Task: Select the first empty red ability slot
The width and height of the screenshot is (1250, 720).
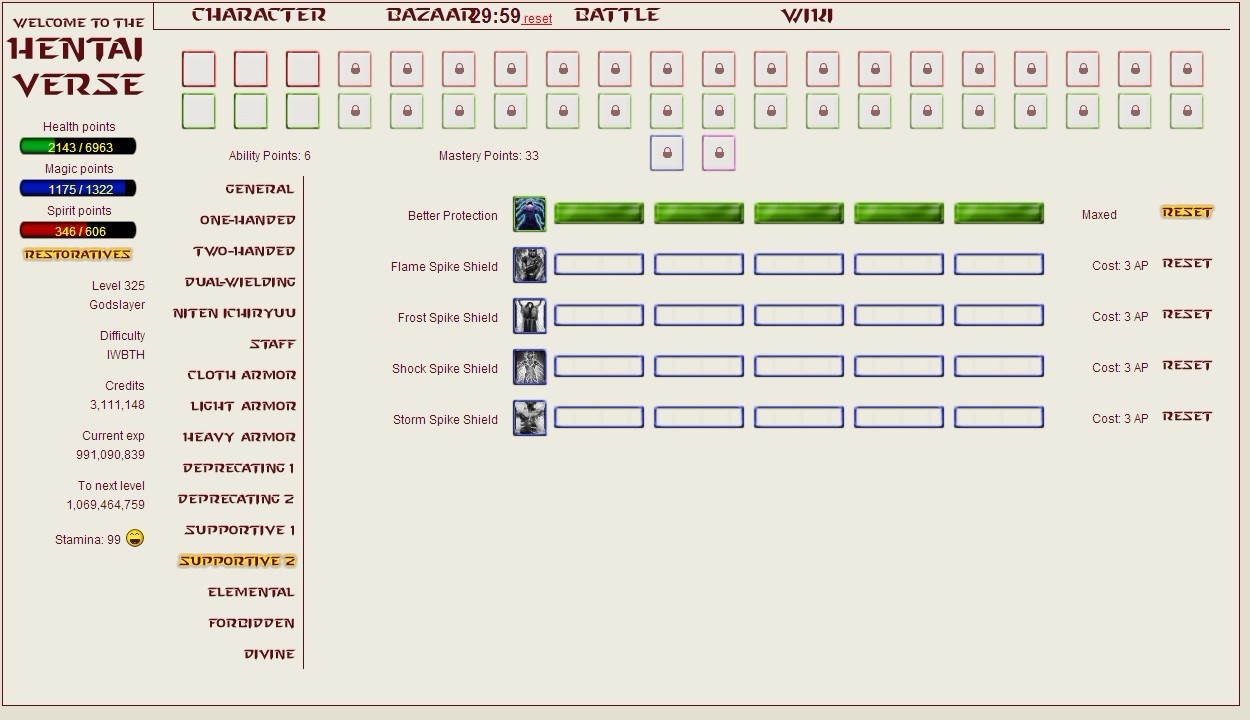Action: (199, 69)
